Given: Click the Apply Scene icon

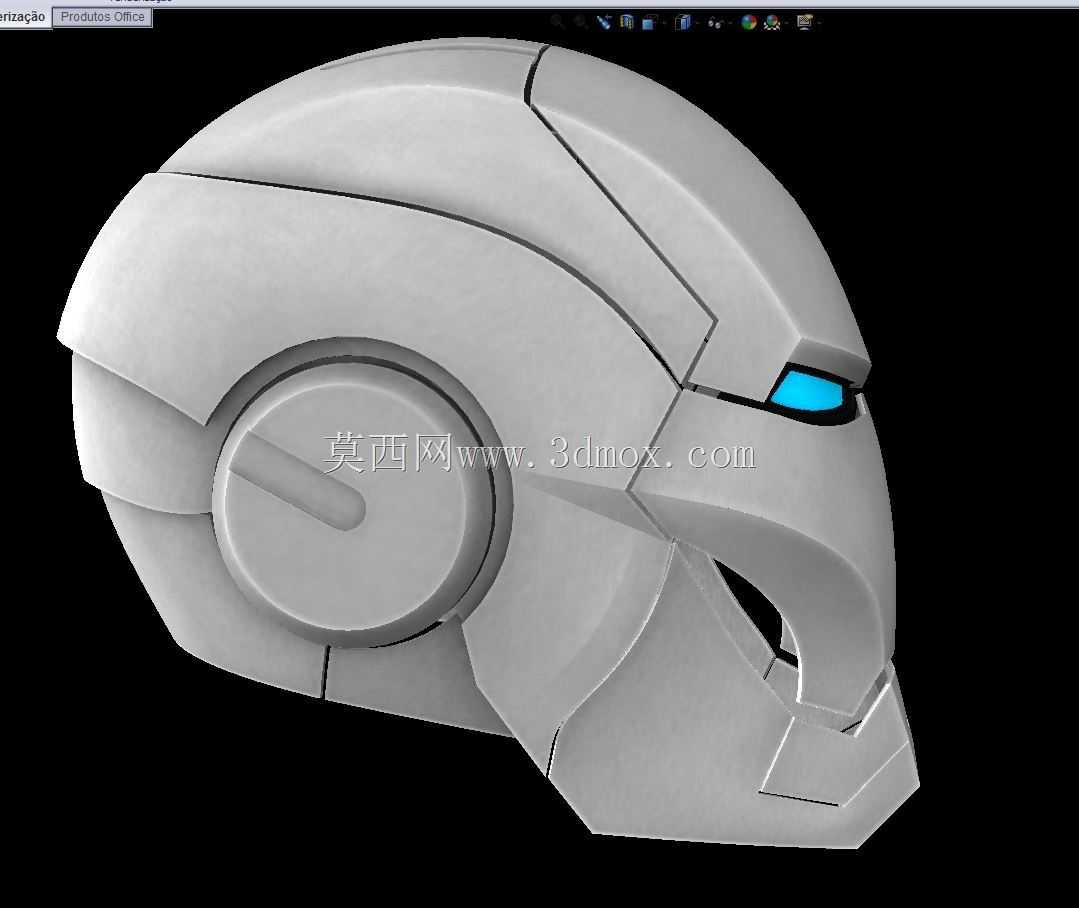Looking at the screenshot, I should pyautogui.click(x=772, y=23).
